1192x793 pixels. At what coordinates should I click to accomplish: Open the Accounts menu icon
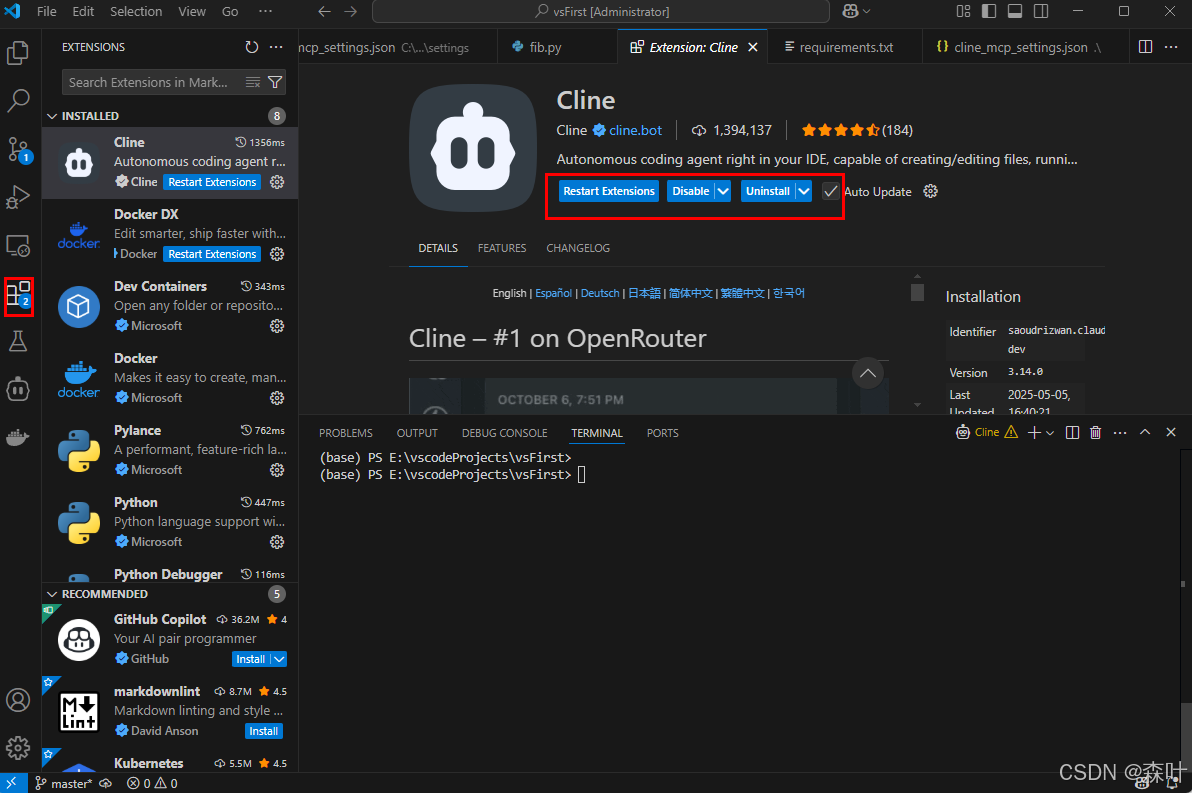[18, 699]
